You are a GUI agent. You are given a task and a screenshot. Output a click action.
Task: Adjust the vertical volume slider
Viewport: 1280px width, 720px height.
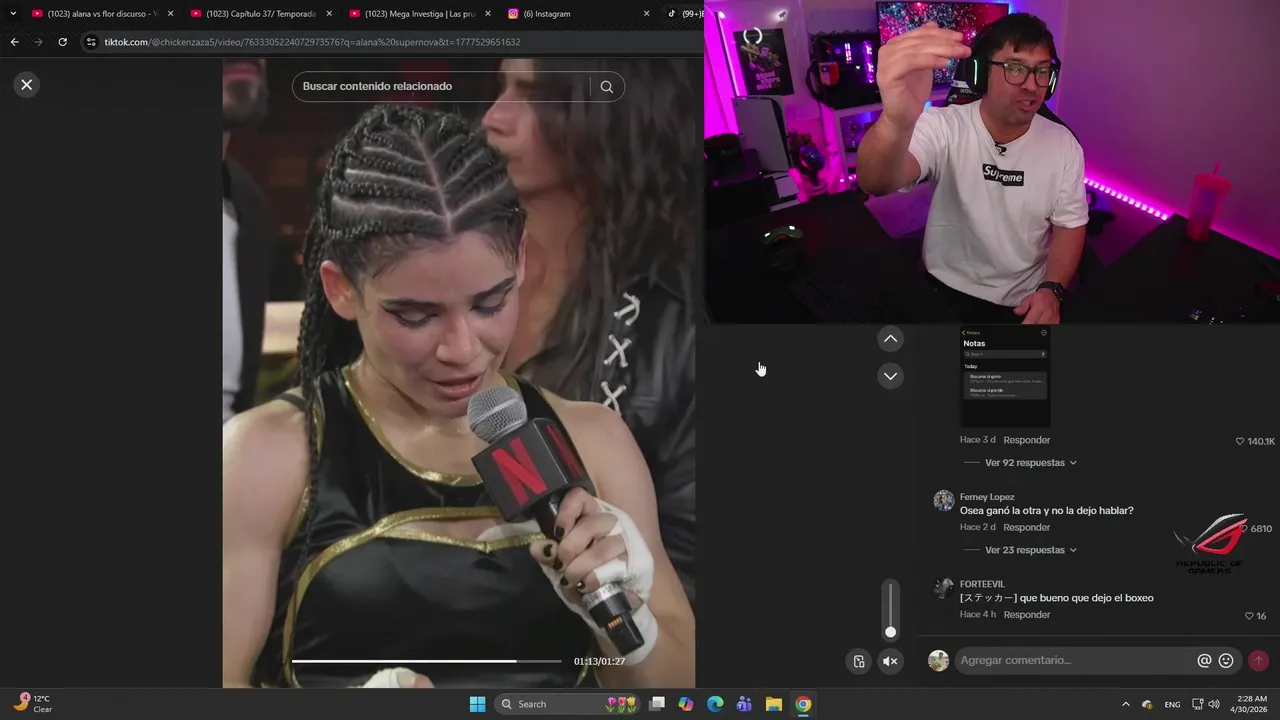[x=890, y=609]
